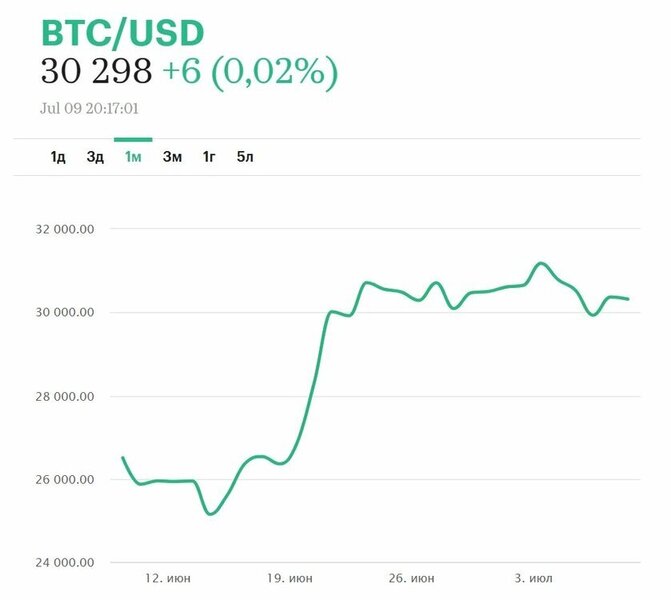
Task: Click the current price 30 298
Action: click(x=96, y=71)
